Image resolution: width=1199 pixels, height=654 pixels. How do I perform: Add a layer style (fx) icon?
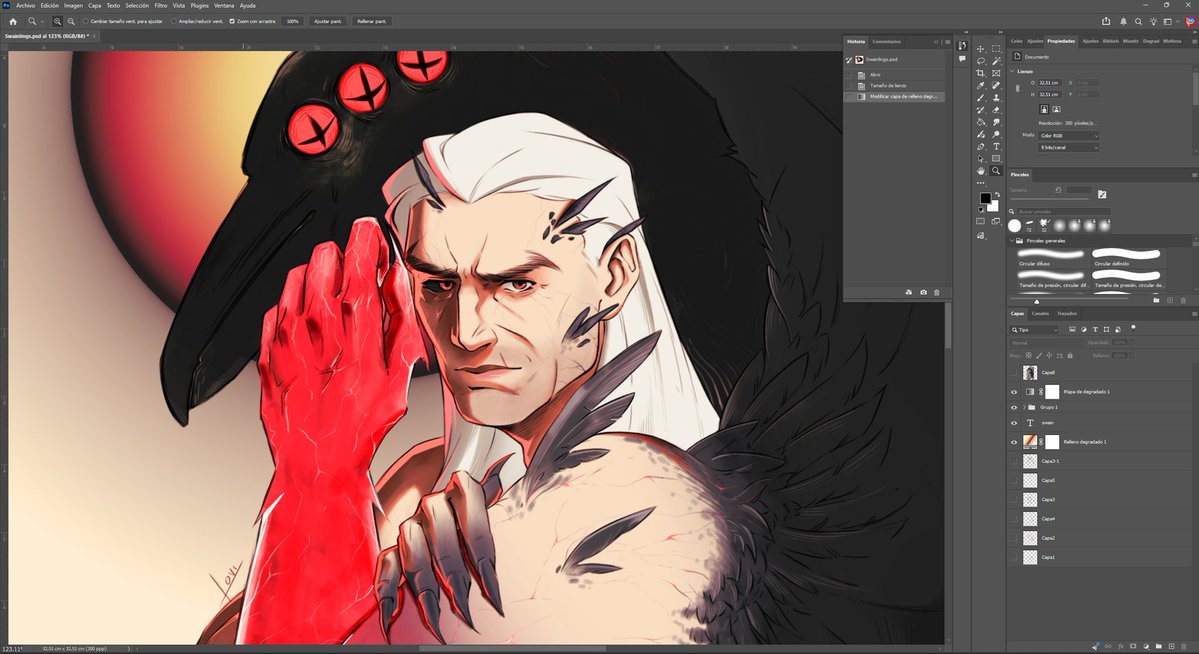pyautogui.click(x=1120, y=646)
